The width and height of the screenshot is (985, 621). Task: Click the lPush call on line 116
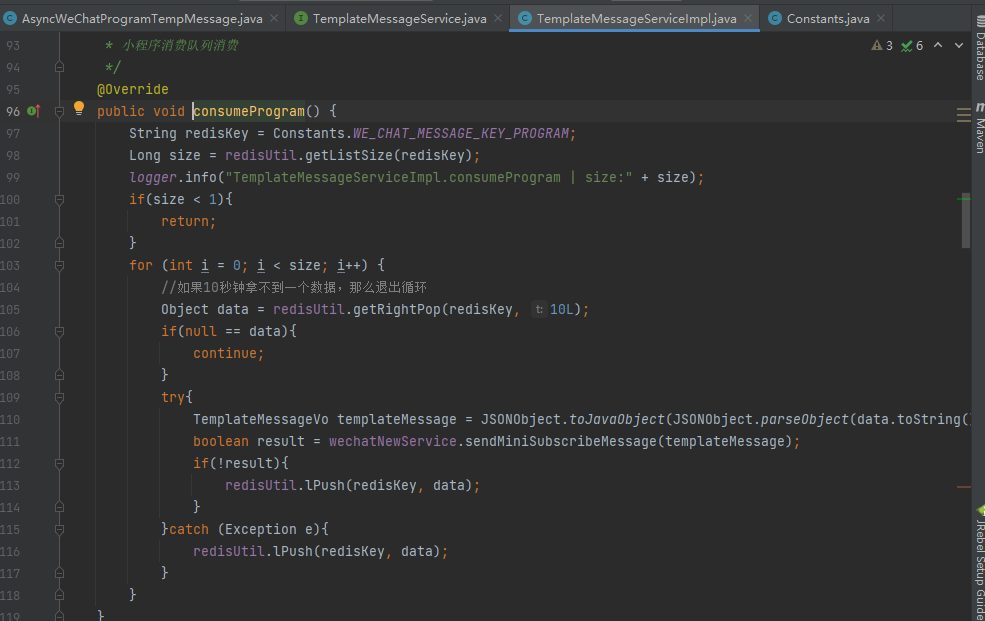coord(293,551)
